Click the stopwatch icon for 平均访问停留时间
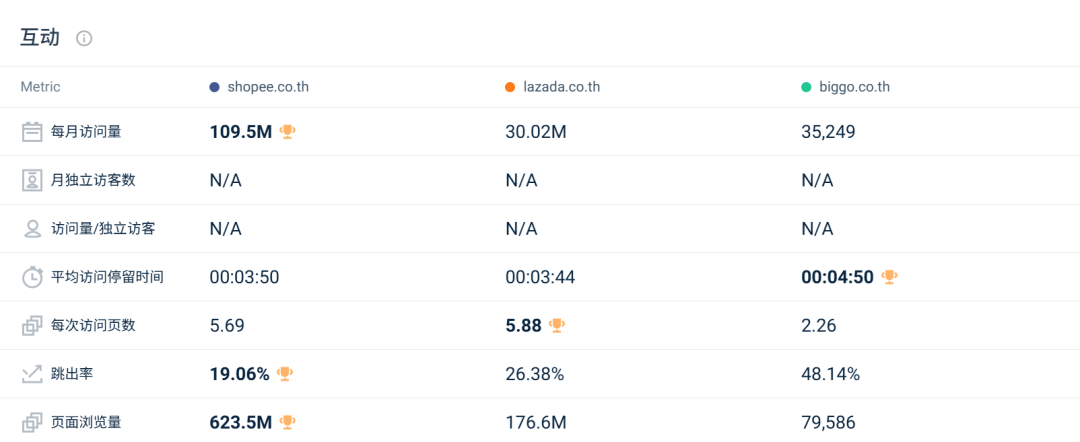 (32, 277)
